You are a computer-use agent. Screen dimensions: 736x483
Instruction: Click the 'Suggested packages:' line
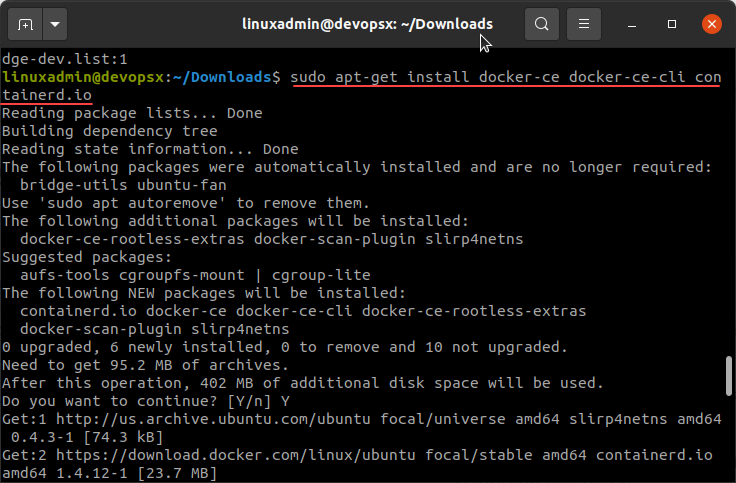[87, 257]
